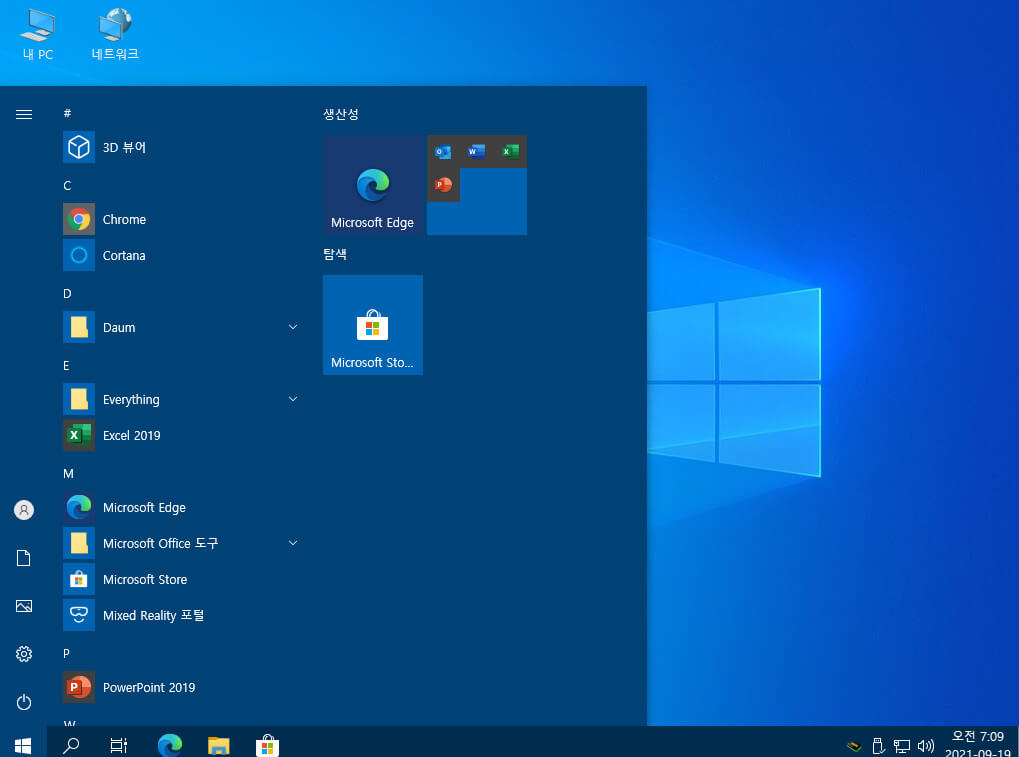Open the taskbar clock showing 오전 7:09
This screenshot has height=757, width=1019.
coord(977,745)
